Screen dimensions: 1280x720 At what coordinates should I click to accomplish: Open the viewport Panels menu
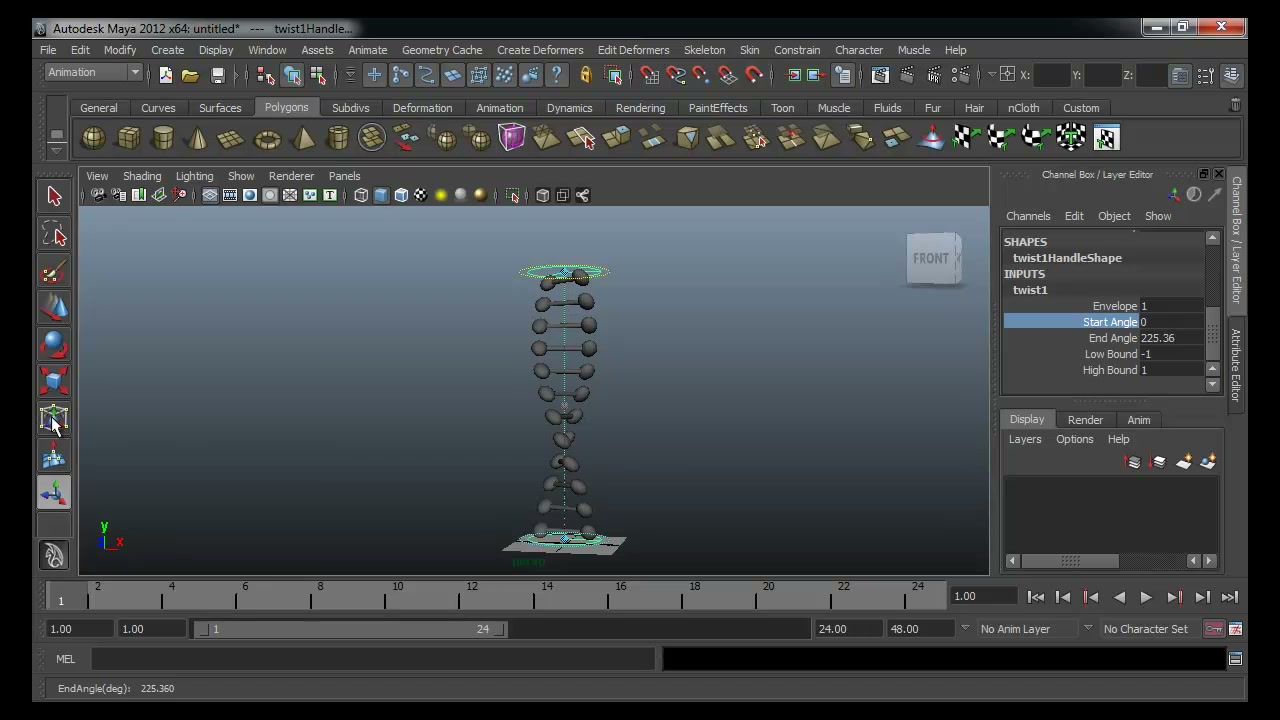pyautogui.click(x=344, y=176)
